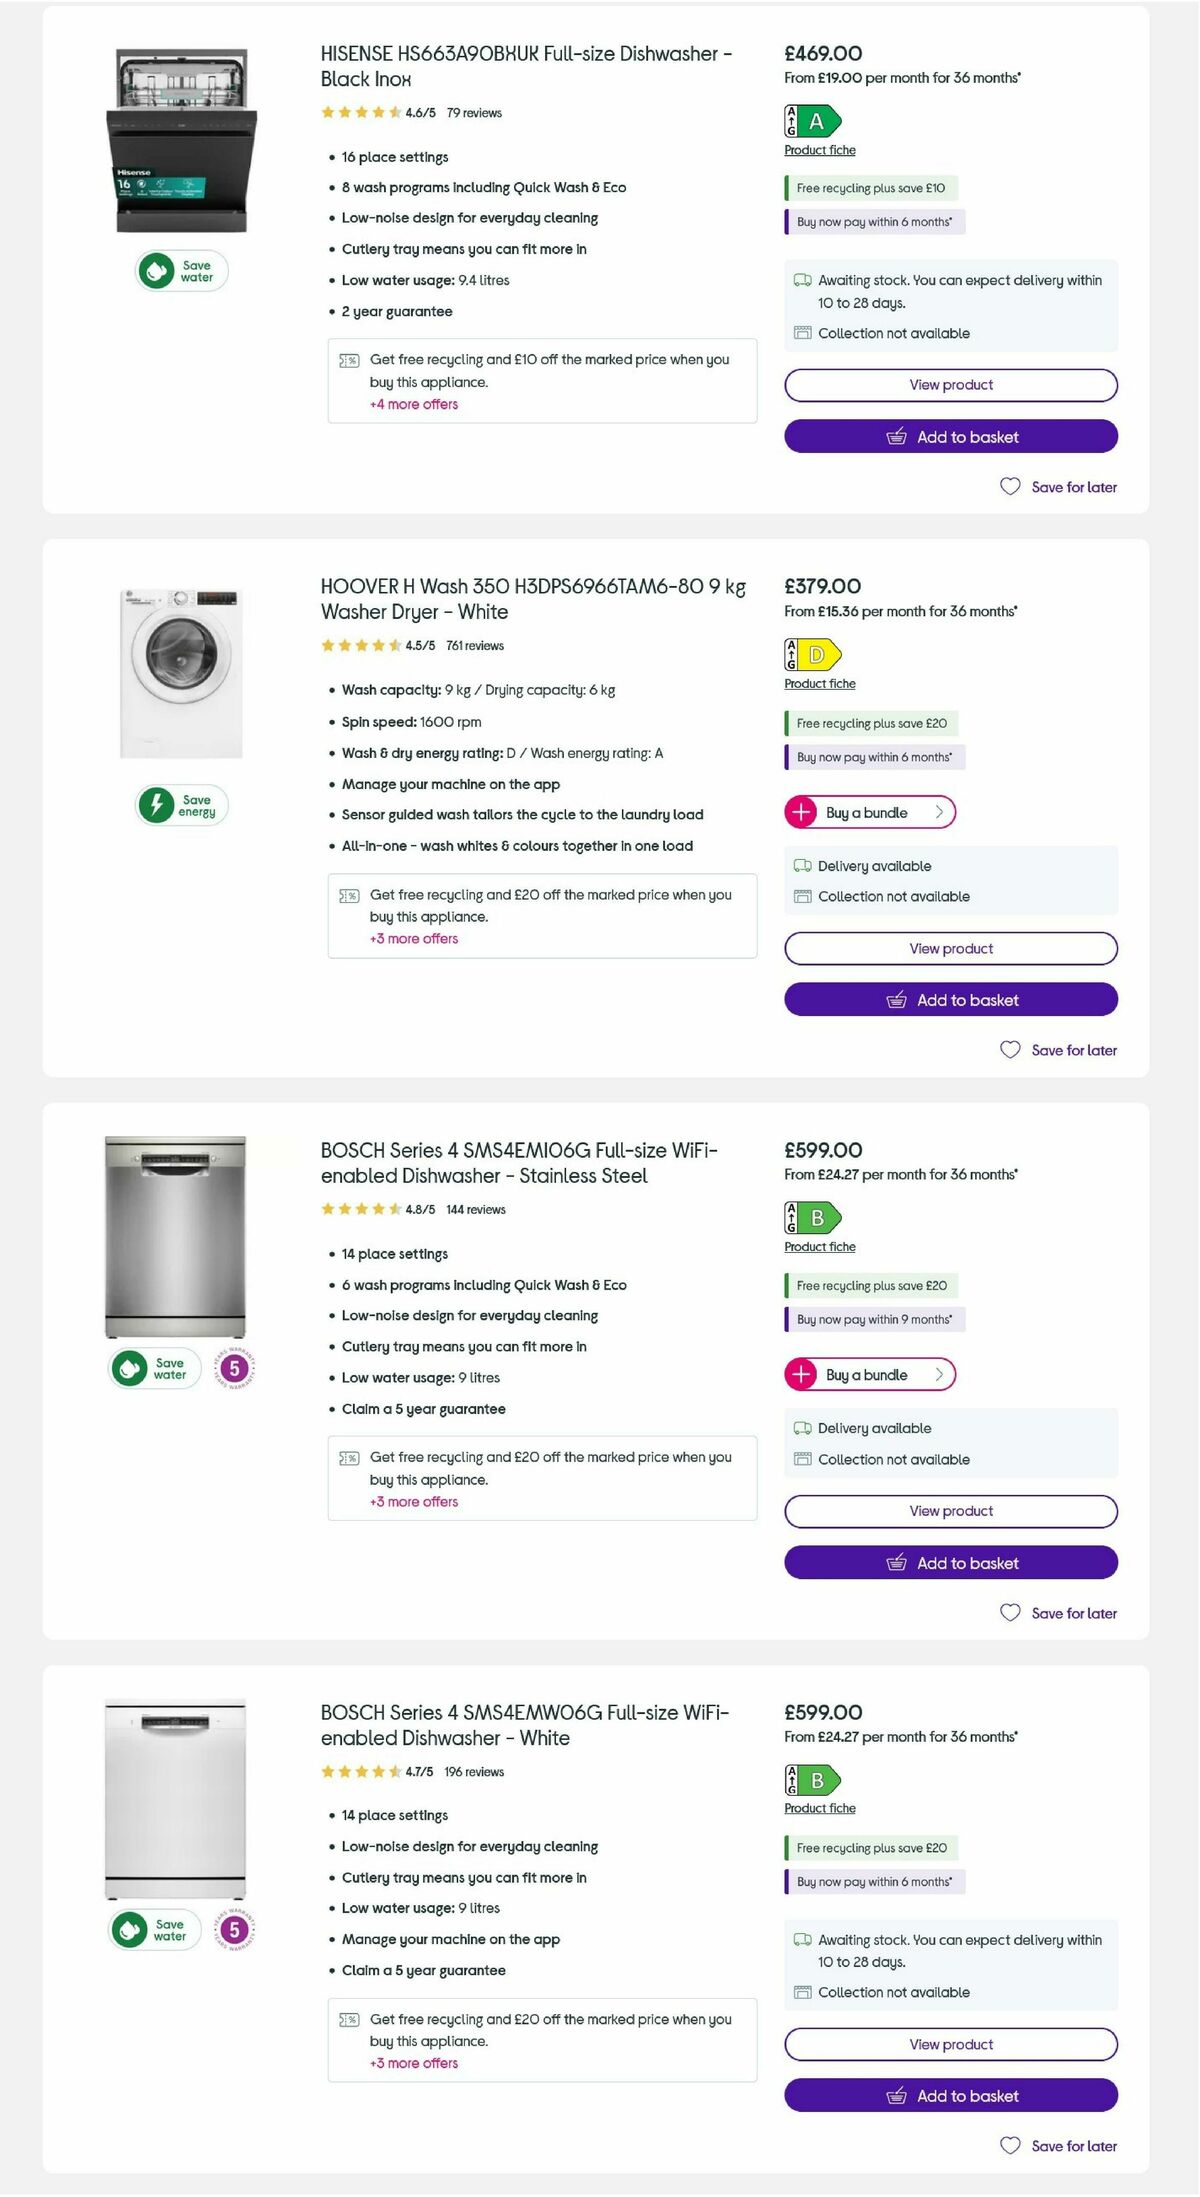Select the yellow D energy rating label
The height and width of the screenshot is (2197, 1200).
[x=812, y=656]
